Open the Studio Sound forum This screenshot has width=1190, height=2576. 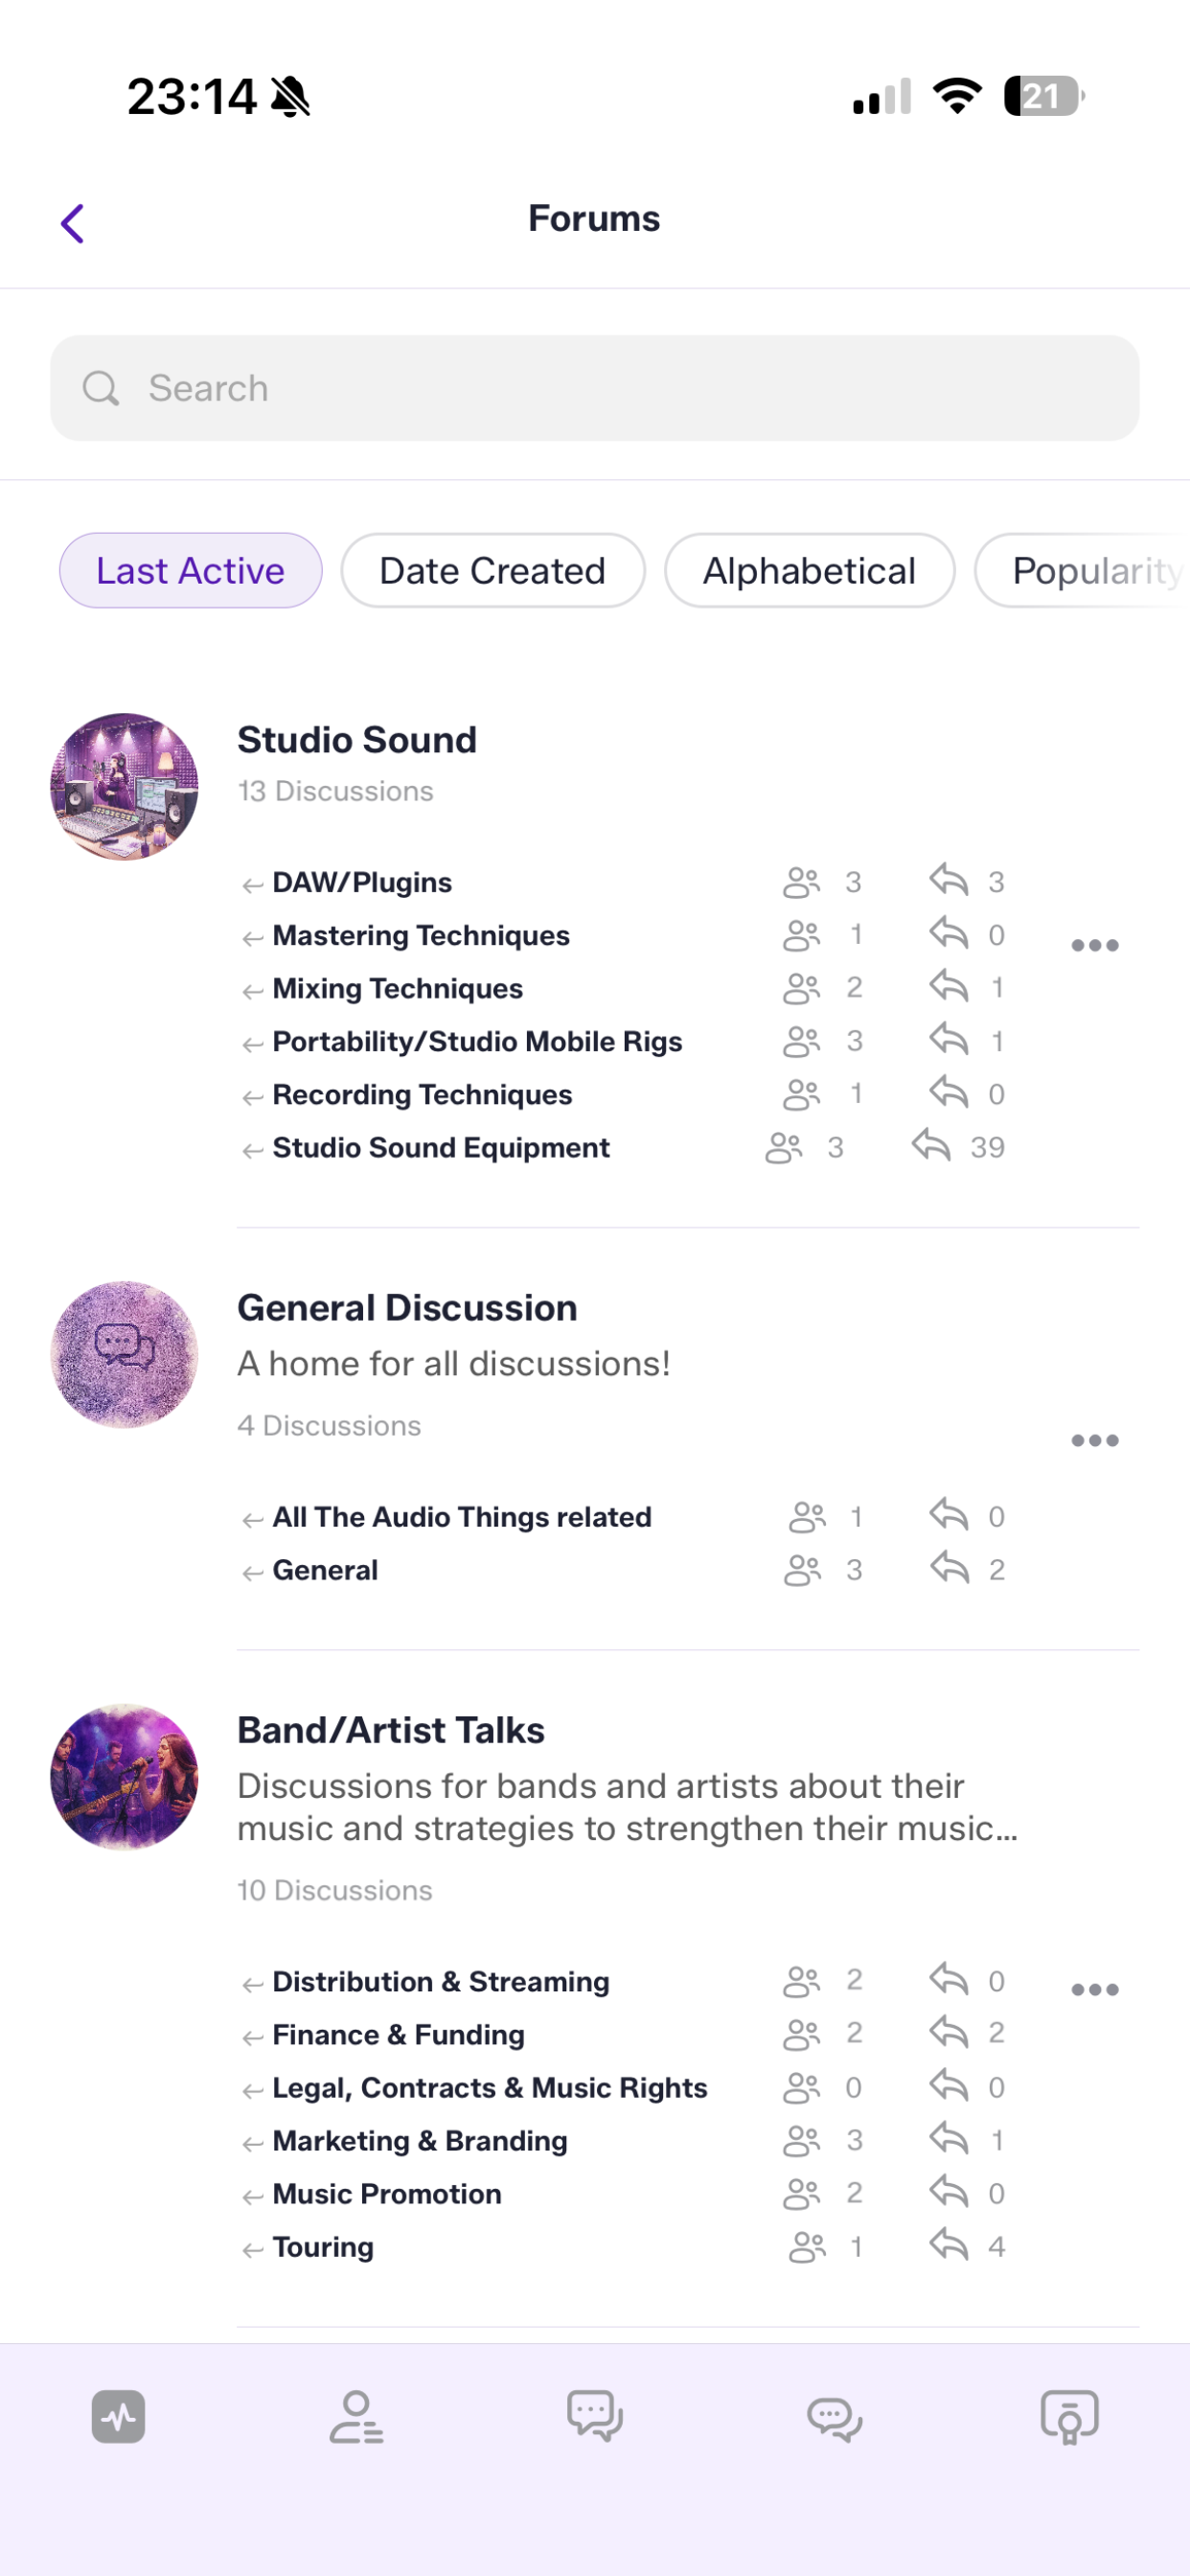(357, 740)
